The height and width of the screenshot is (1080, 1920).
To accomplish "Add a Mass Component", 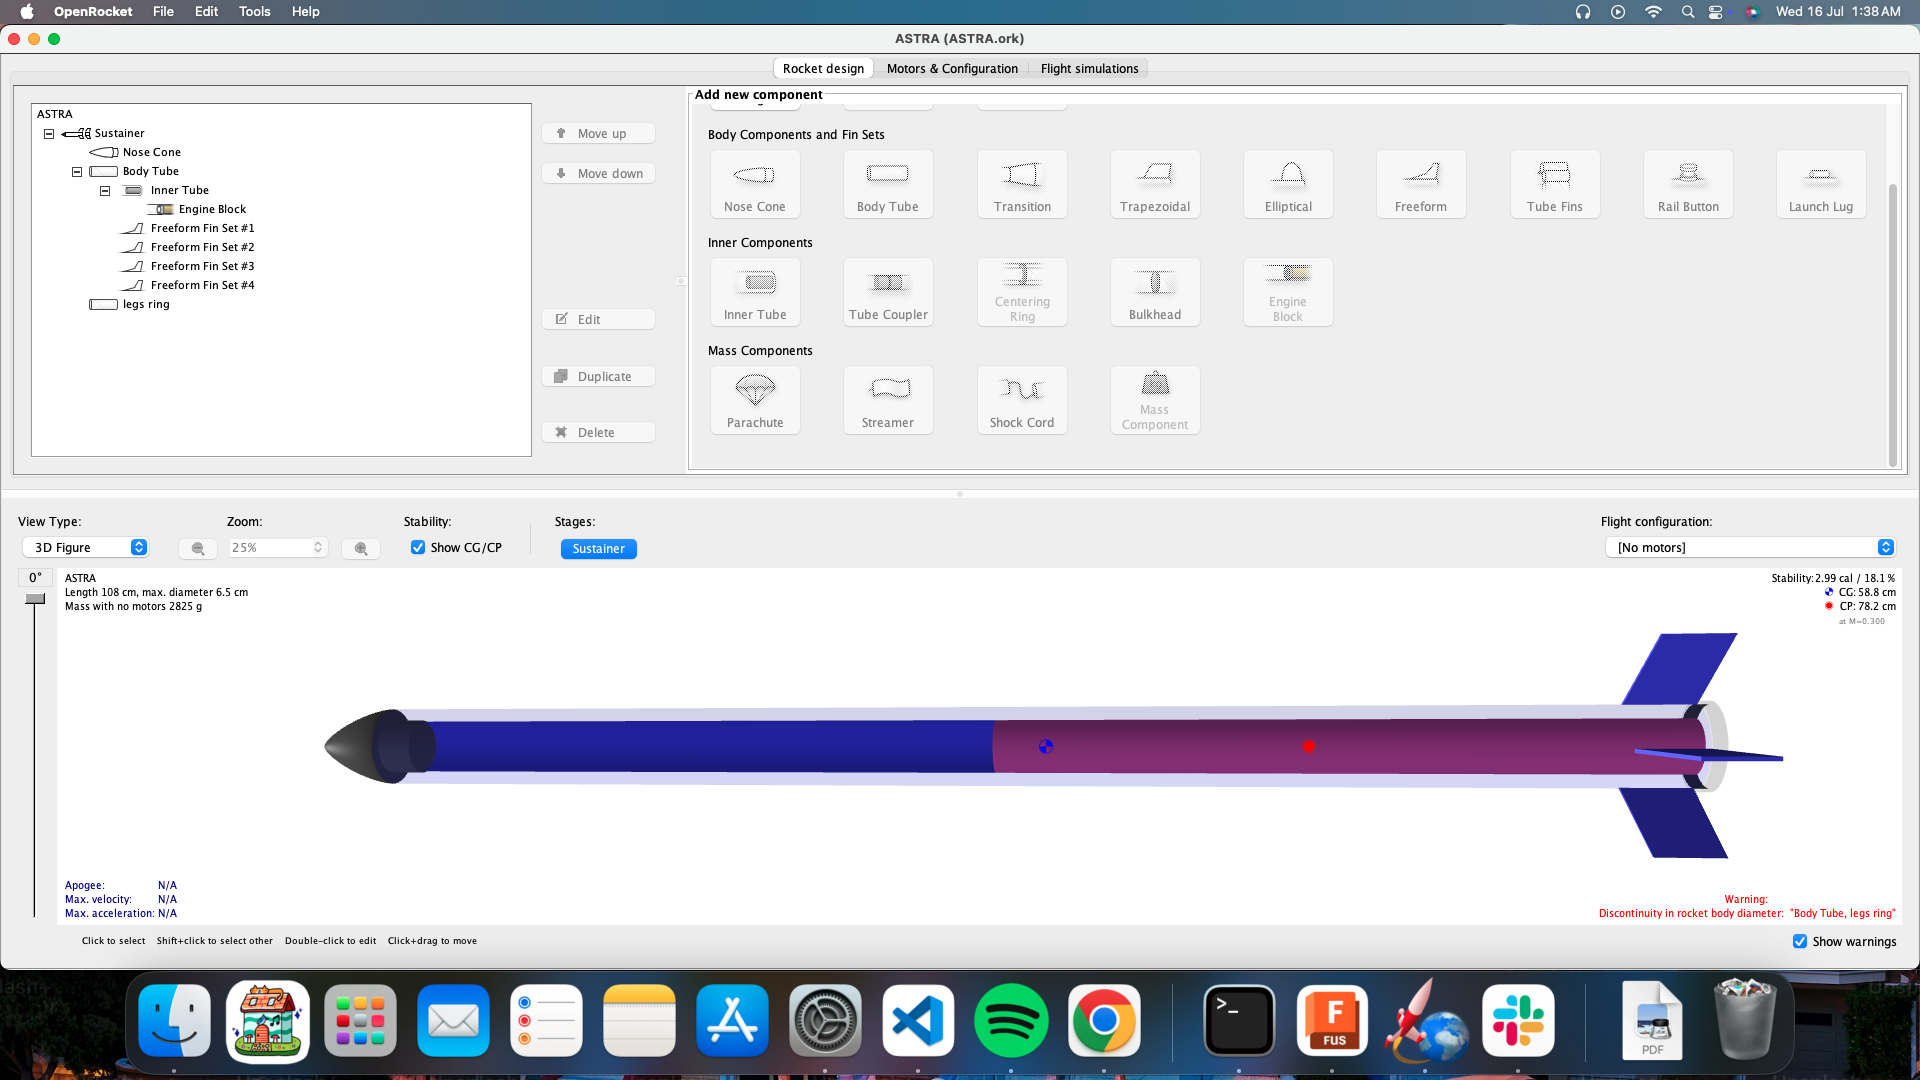I will 1155,400.
